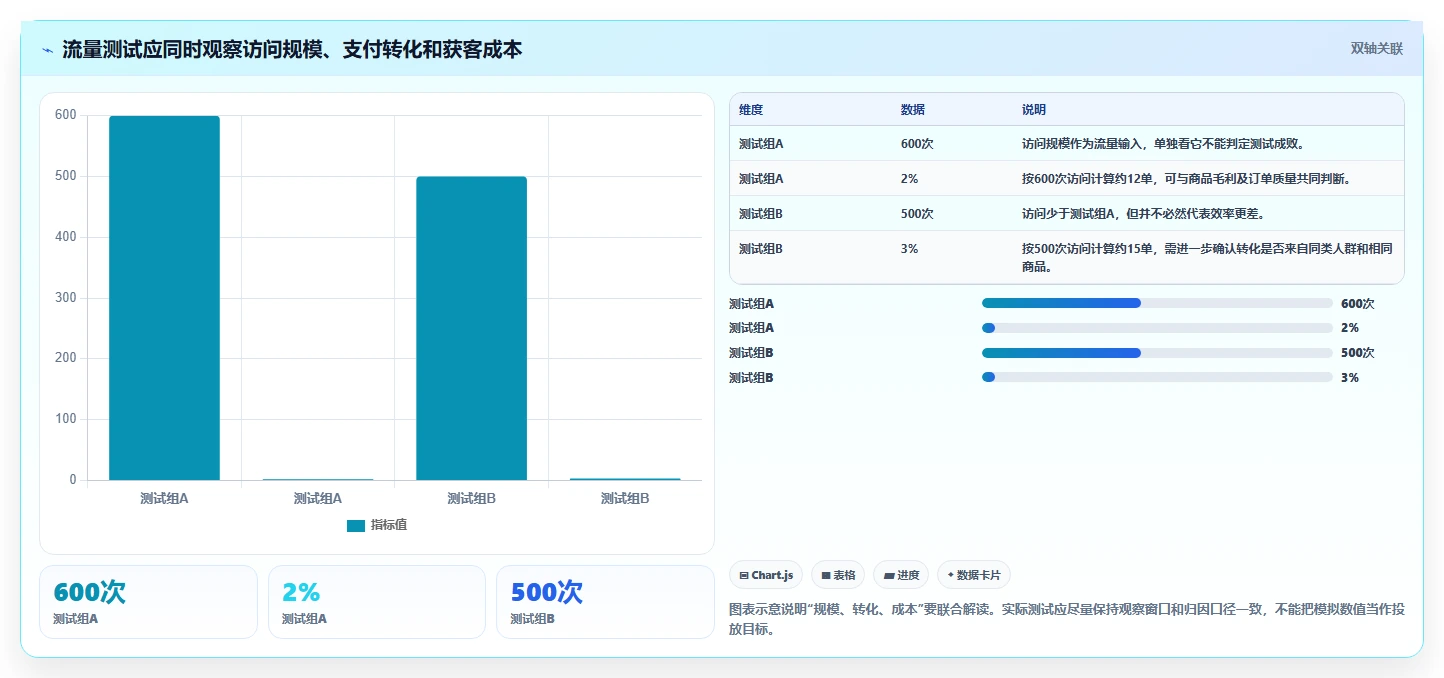
Task: Click the progress bar labeled 500次
Action: point(1157,353)
